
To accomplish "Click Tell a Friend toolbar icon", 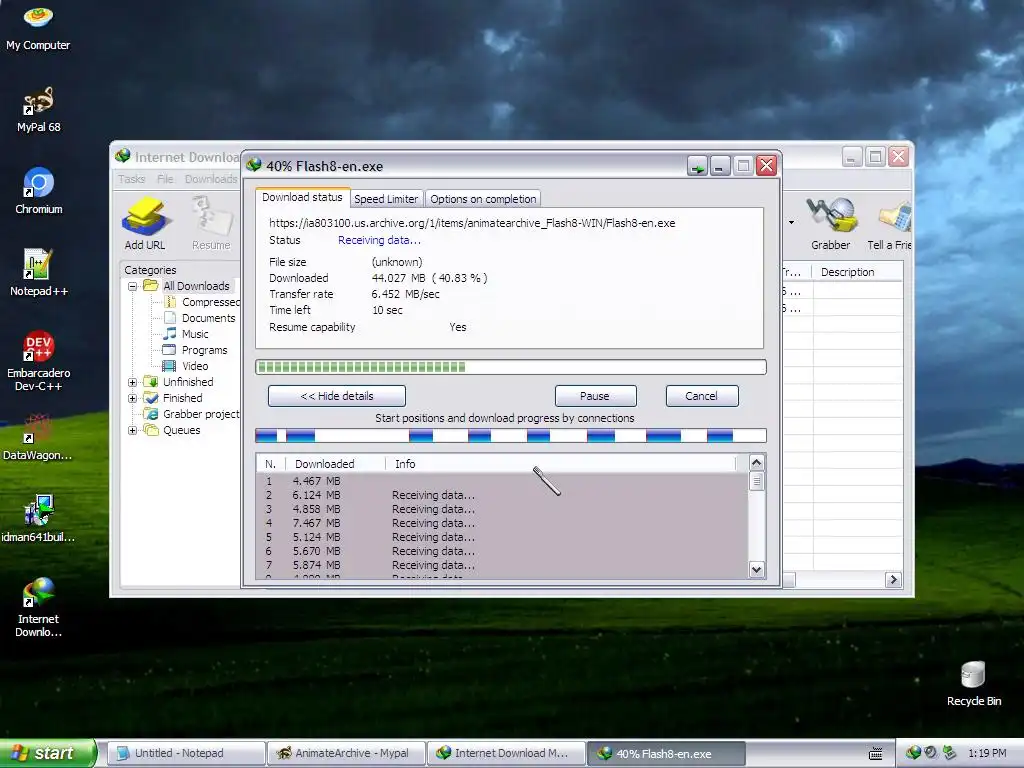I will [x=889, y=224].
